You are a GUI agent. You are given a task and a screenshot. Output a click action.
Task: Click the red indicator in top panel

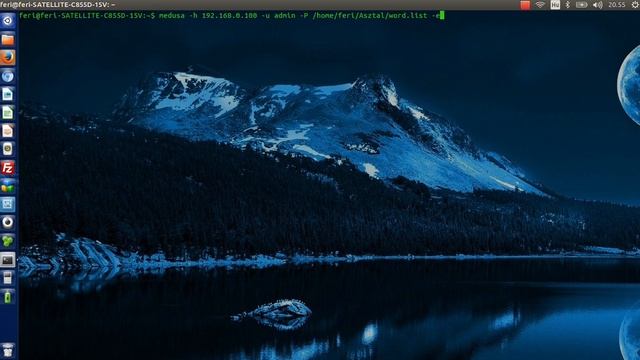pyautogui.click(x=525, y=5)
